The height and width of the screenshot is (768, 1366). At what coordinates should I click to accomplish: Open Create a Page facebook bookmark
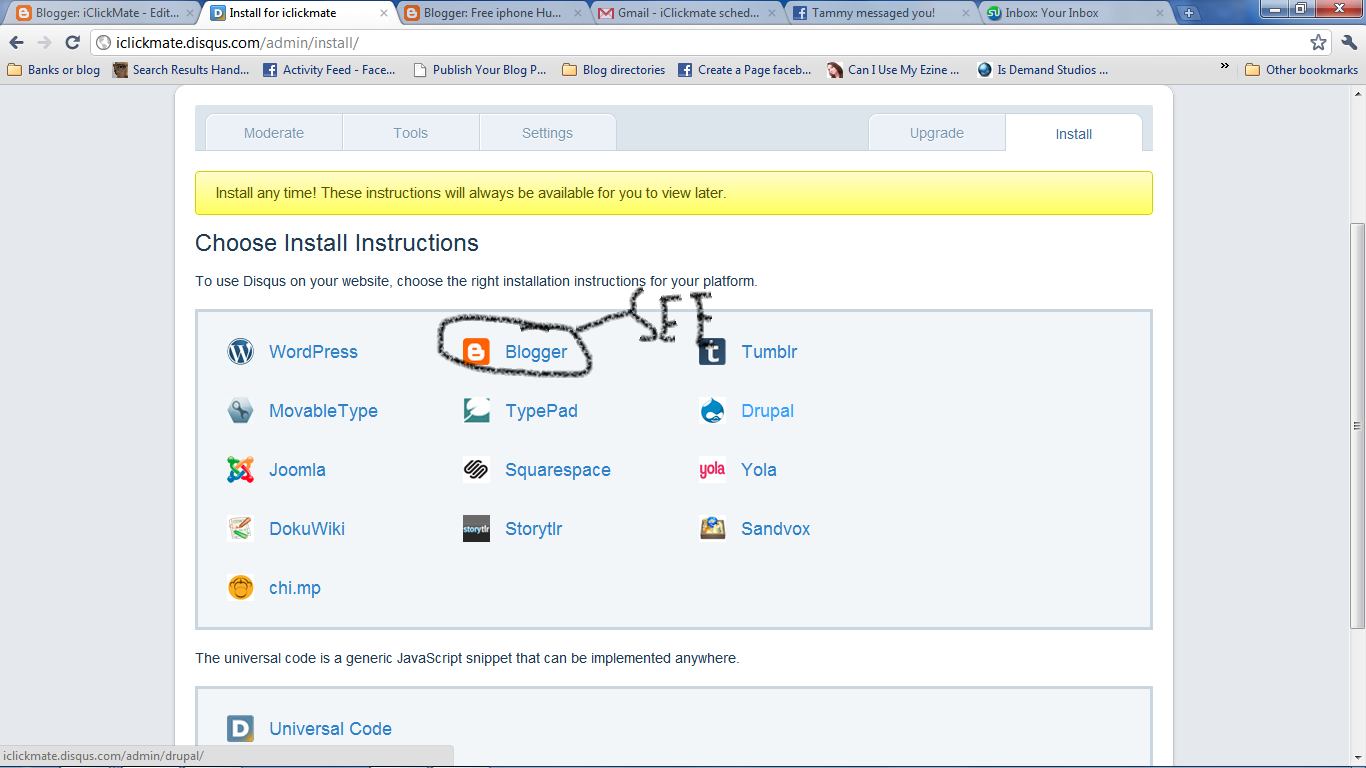(745, 70)
